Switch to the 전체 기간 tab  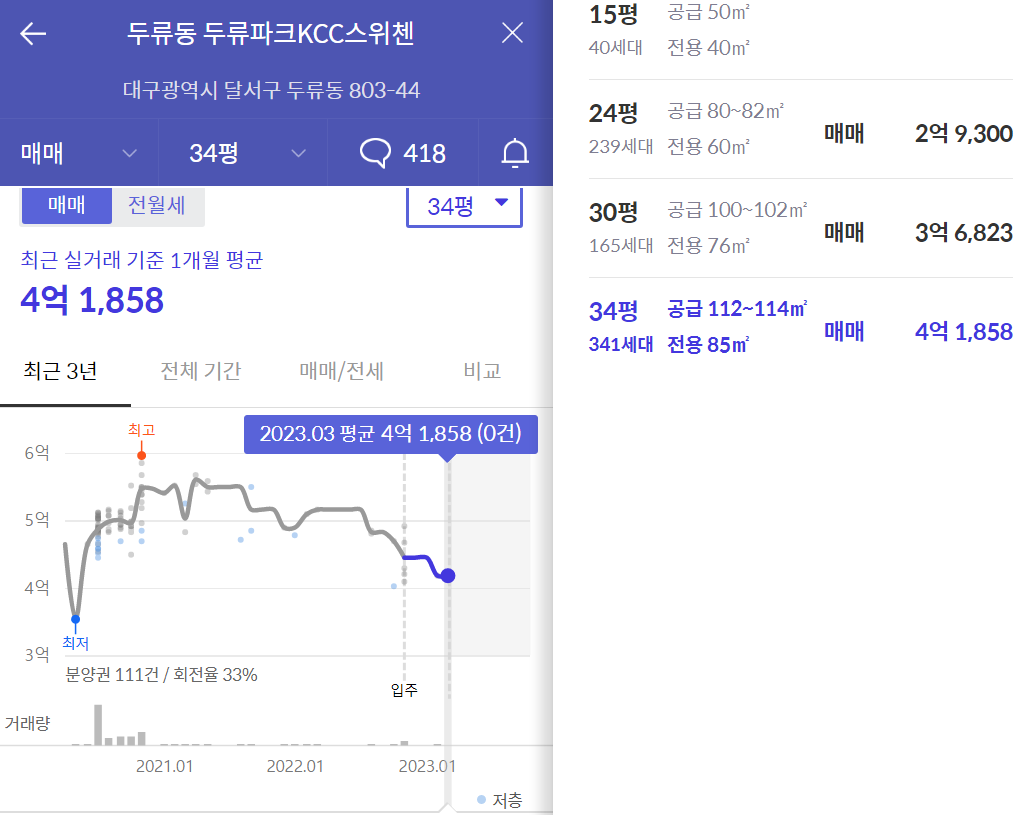click(x=201, y=371)
